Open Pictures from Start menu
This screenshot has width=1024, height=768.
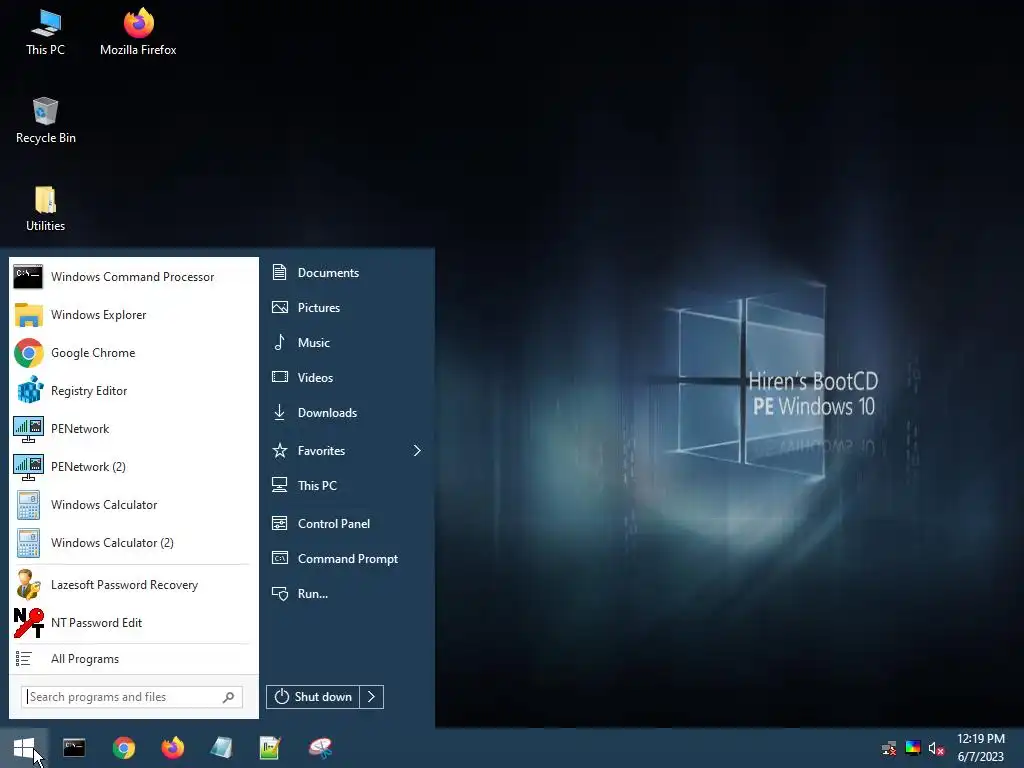point(347,308)
